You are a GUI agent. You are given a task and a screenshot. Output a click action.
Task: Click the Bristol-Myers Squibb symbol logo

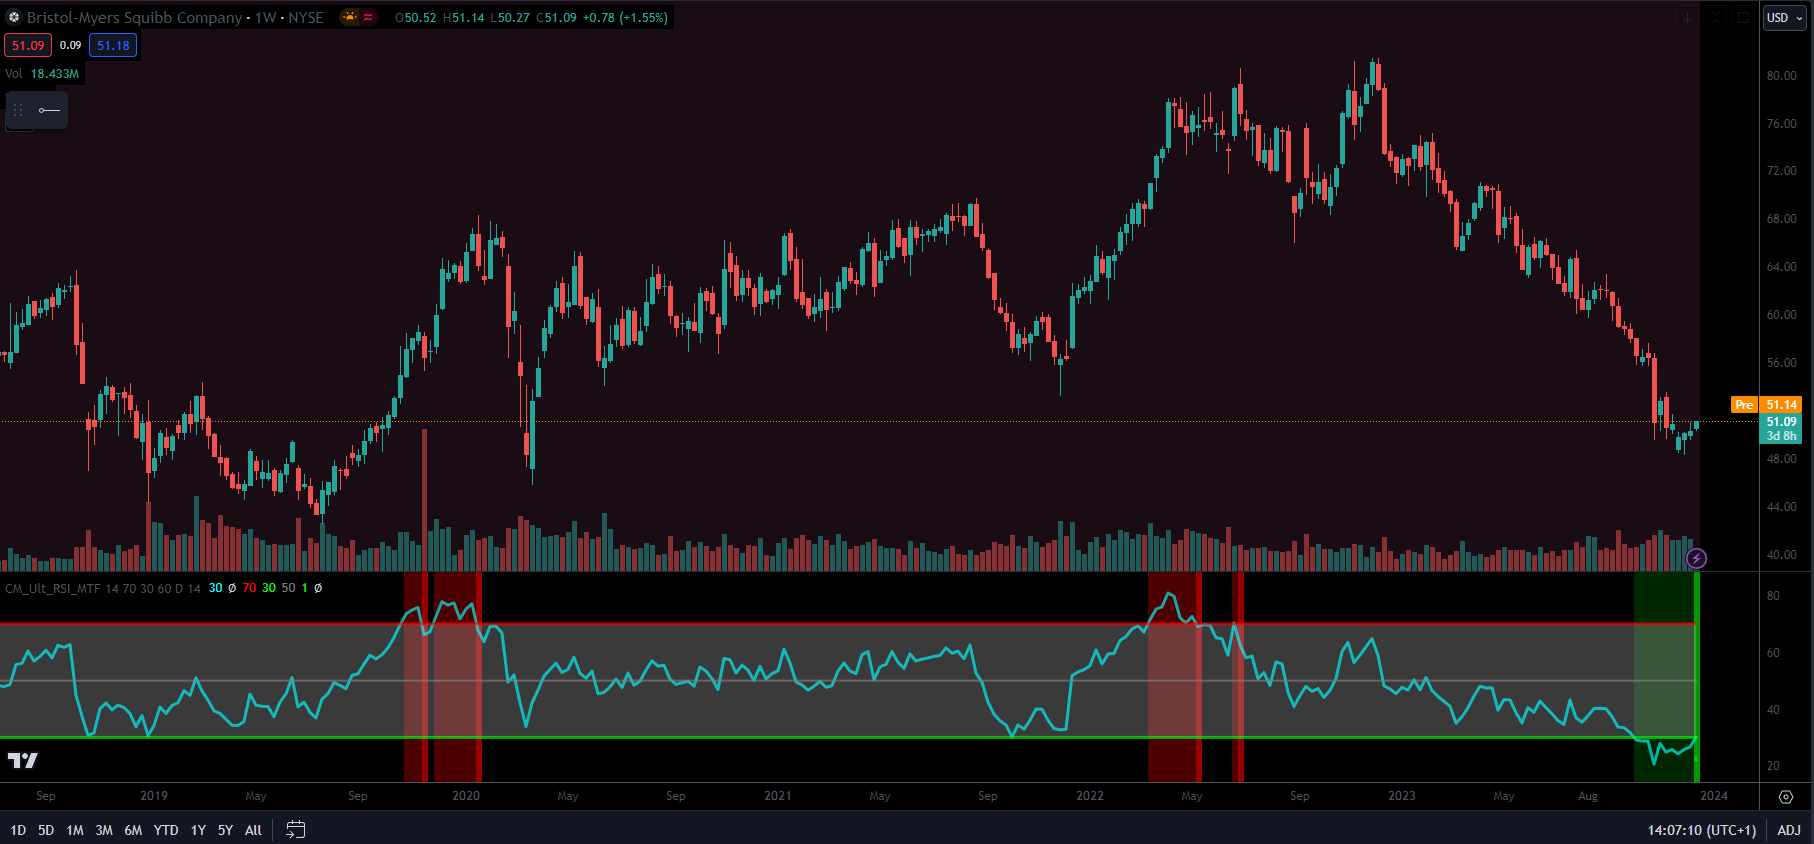[14, 17]
